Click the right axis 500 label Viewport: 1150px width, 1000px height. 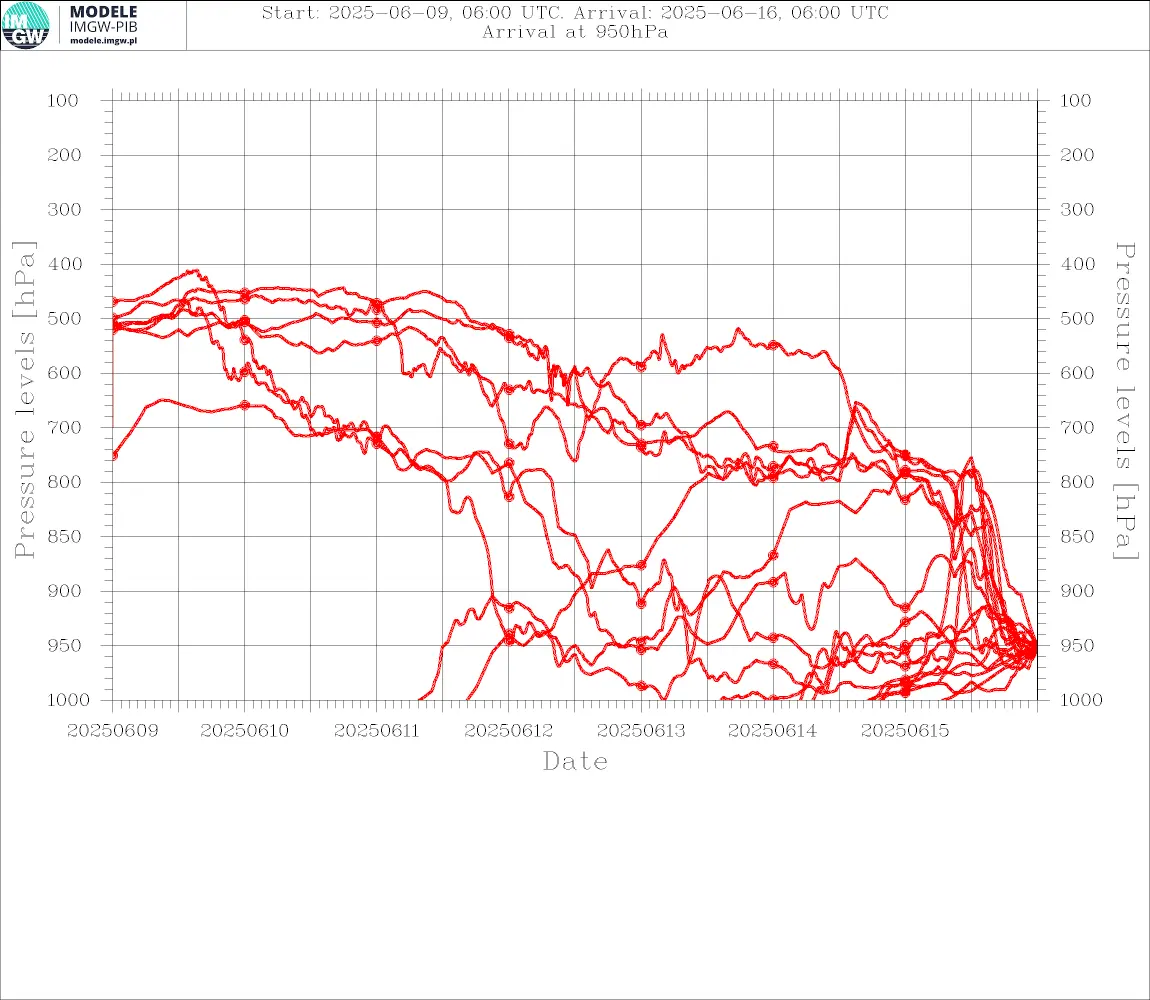click(x=1077, y=318)
